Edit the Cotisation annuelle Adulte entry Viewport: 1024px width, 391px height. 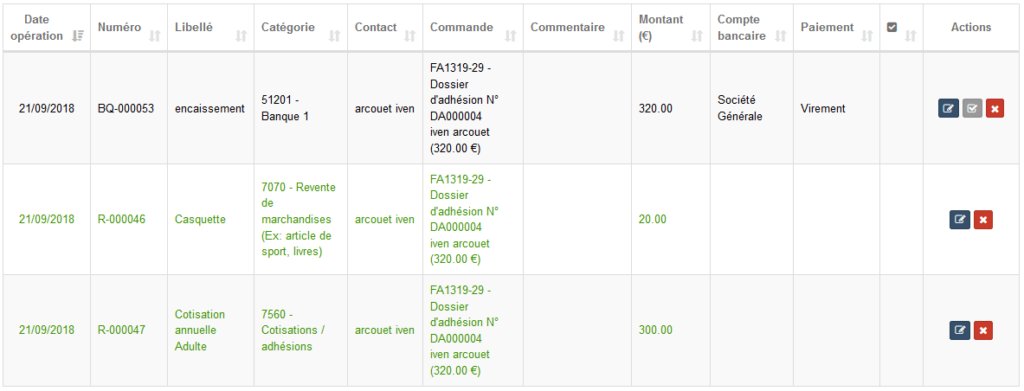959,330
